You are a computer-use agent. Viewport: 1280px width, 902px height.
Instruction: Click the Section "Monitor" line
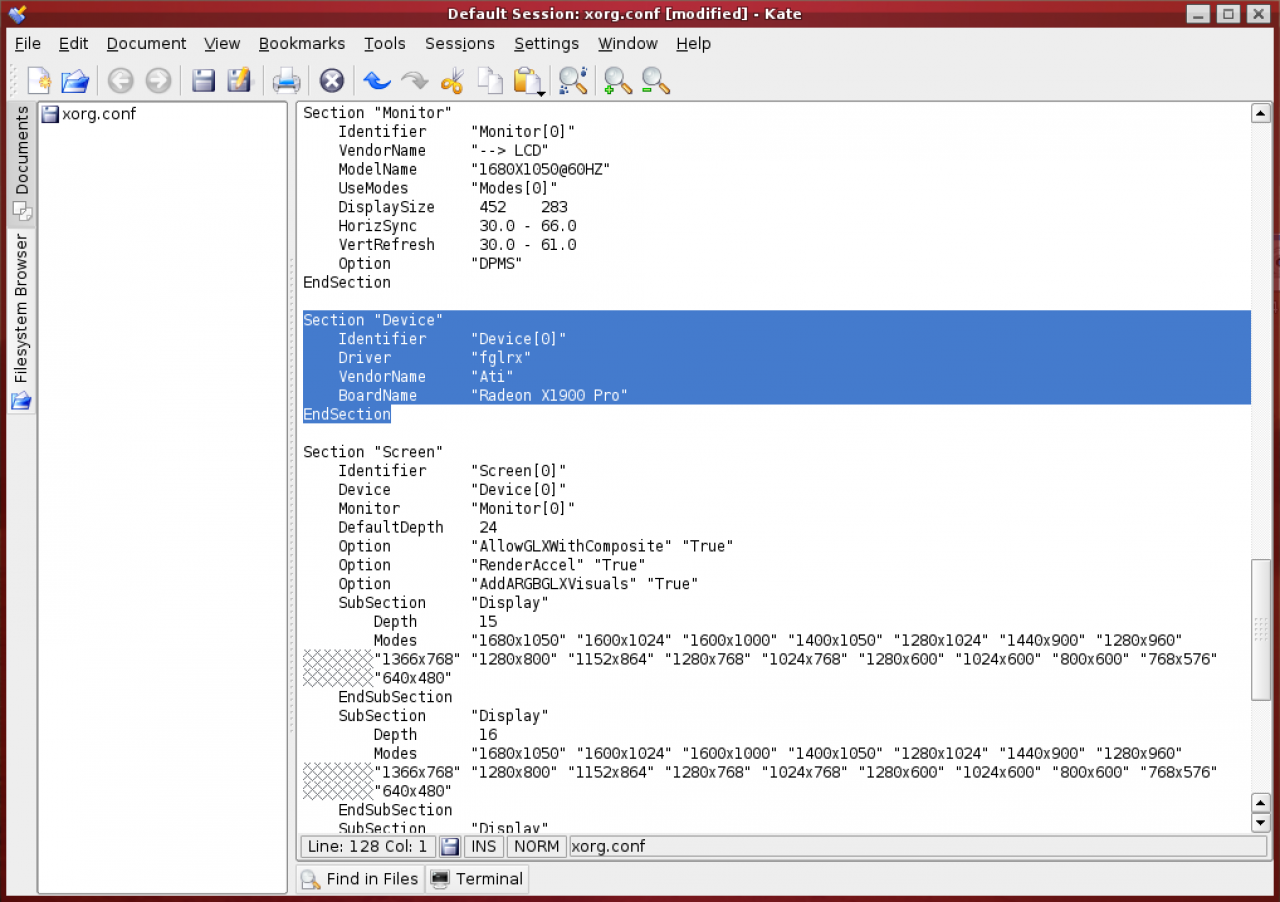coord(378,113)
